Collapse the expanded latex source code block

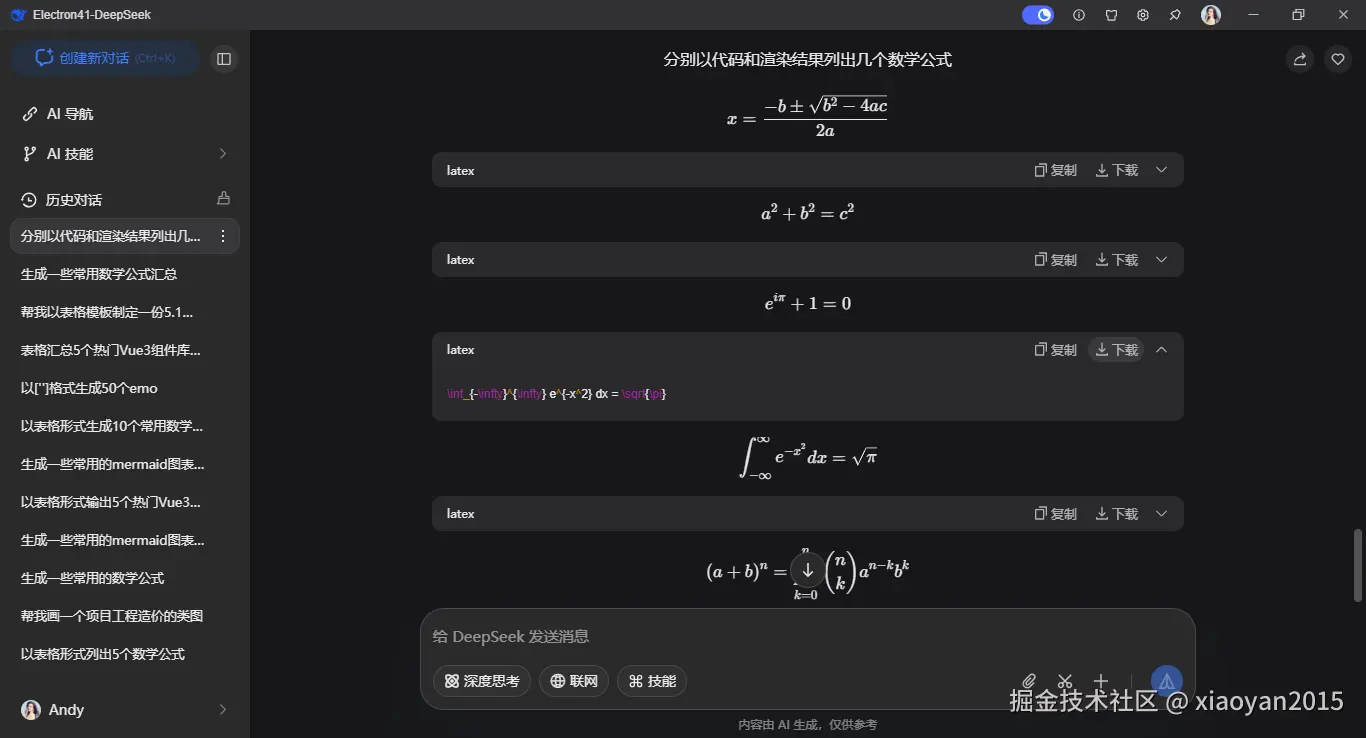1161,349
